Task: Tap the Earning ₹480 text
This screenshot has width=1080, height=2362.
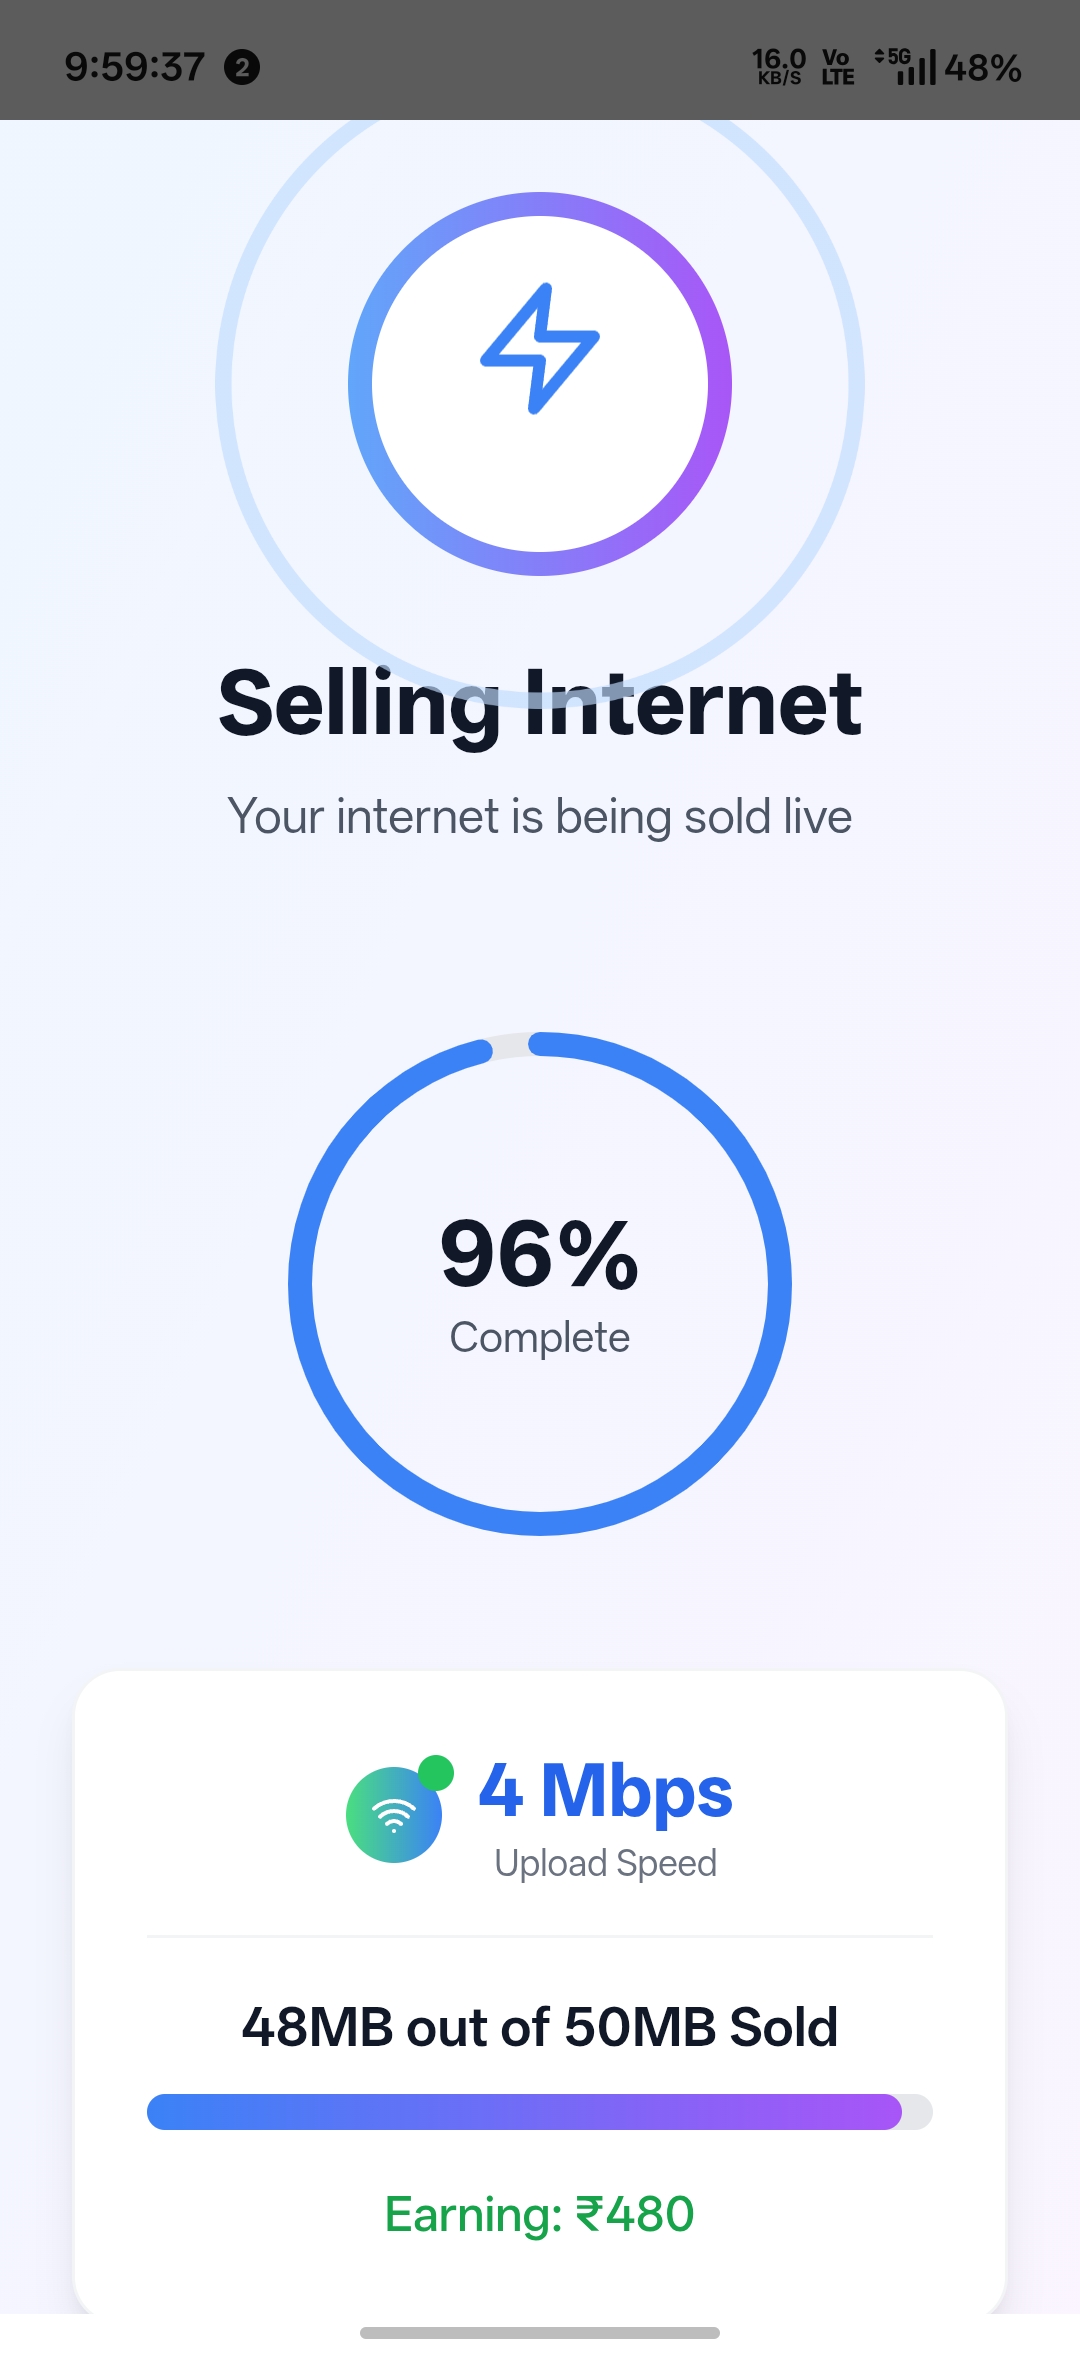Action: [x=540, y=2214]
